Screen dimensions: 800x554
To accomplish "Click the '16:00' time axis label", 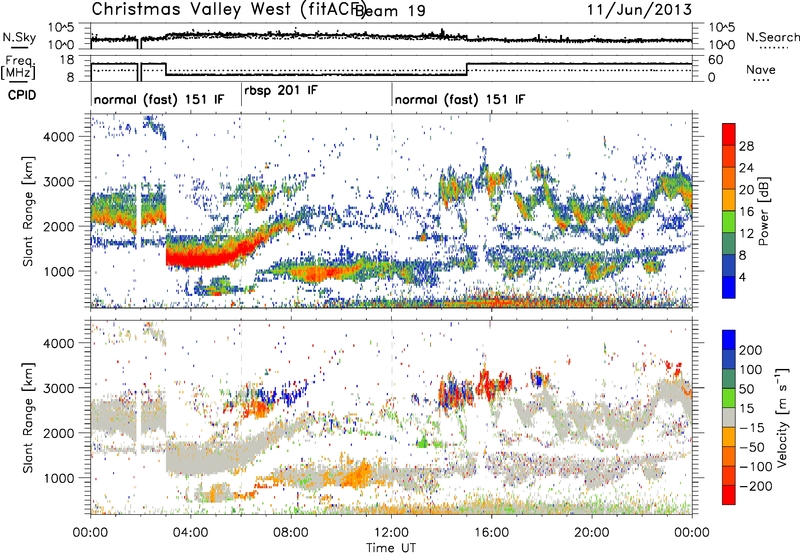I will (x=491, y=533).
